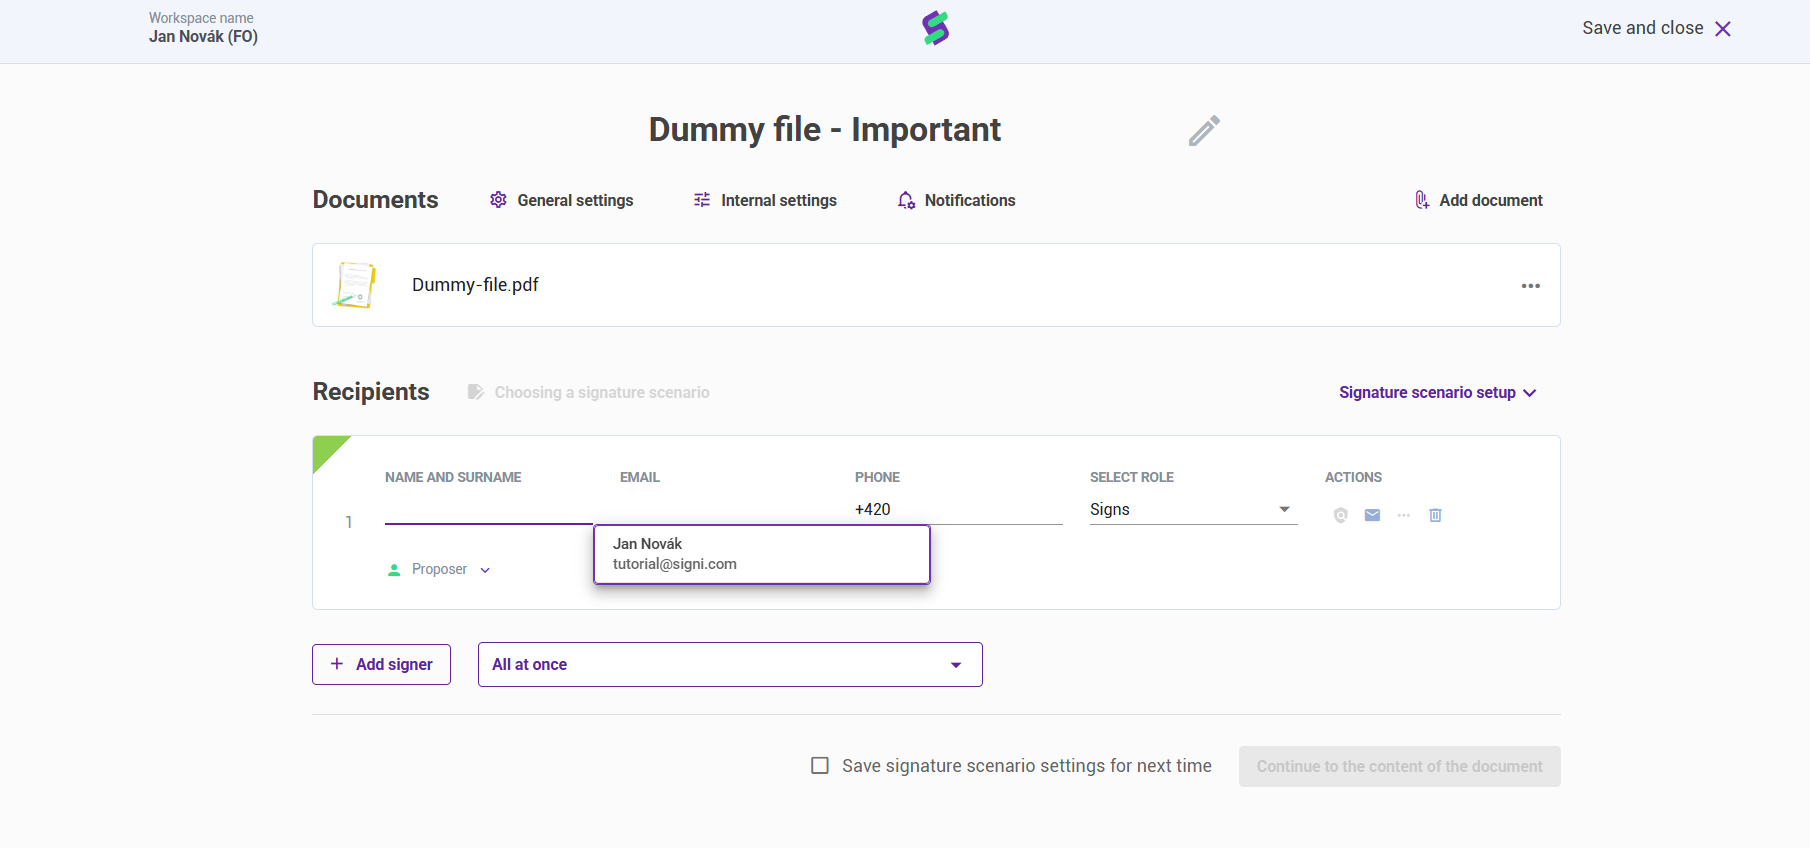Open Internal settings
Image resolution: width=1810 pixels, height=848 pixels.
[765, 201]
